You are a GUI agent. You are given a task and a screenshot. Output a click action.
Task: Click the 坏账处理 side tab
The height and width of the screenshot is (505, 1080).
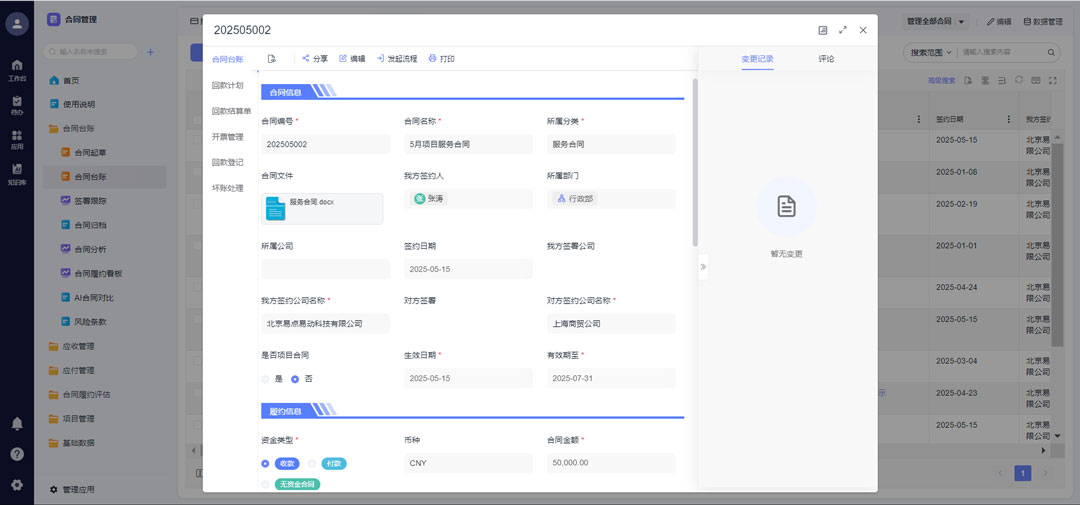click(227, 188)
